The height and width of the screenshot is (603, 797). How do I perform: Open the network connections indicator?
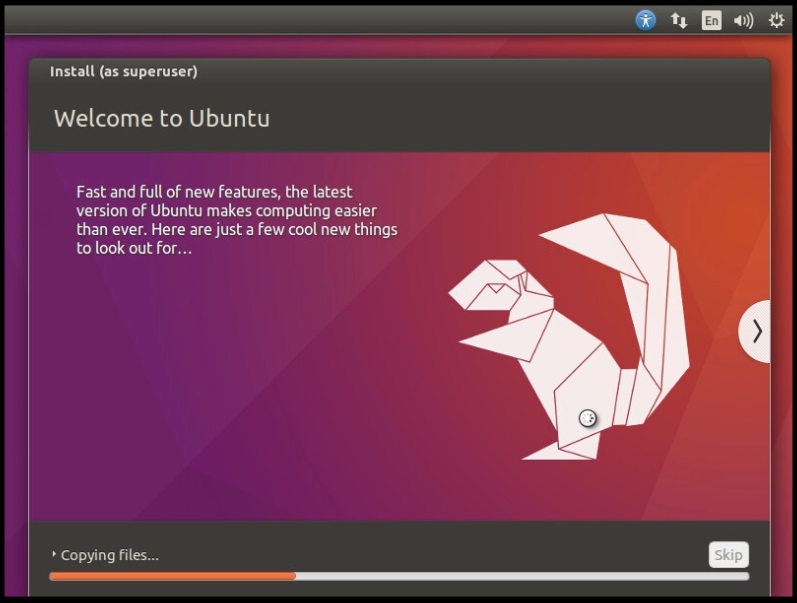(679, 20)
